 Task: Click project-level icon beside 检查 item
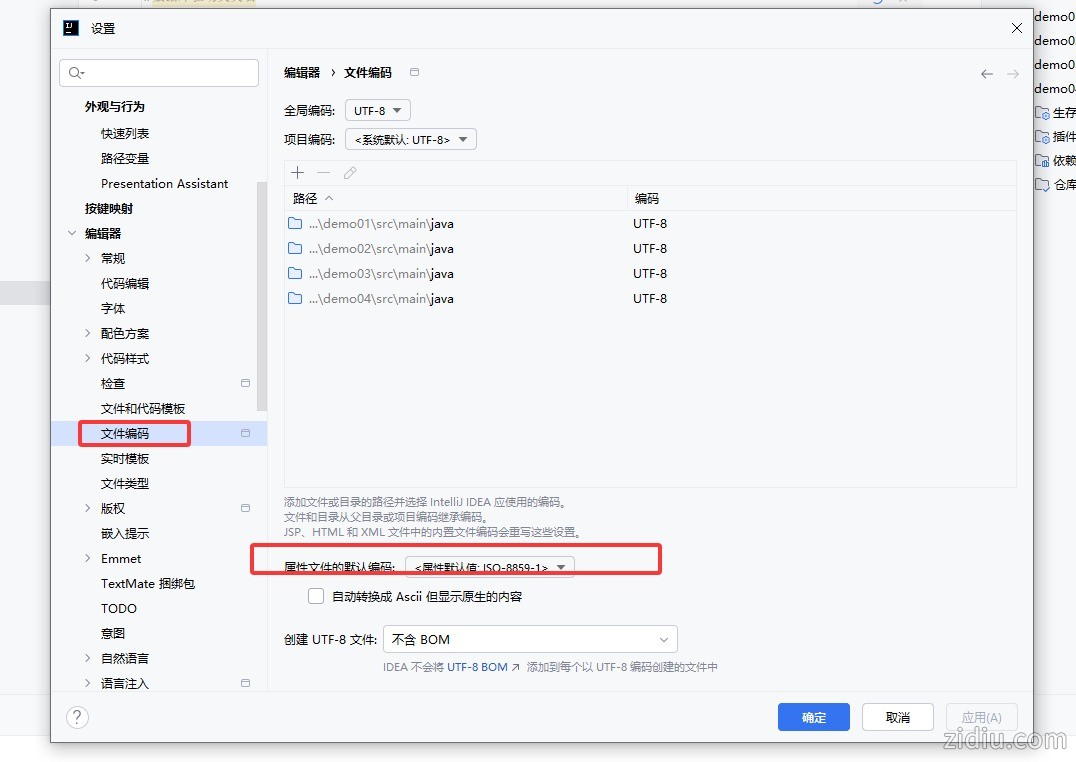click(x=245, y=383)
